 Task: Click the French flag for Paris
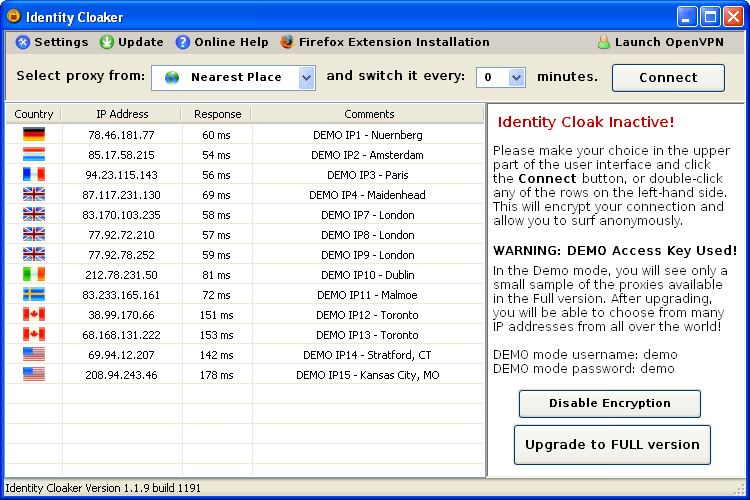(x=34, y=175)
